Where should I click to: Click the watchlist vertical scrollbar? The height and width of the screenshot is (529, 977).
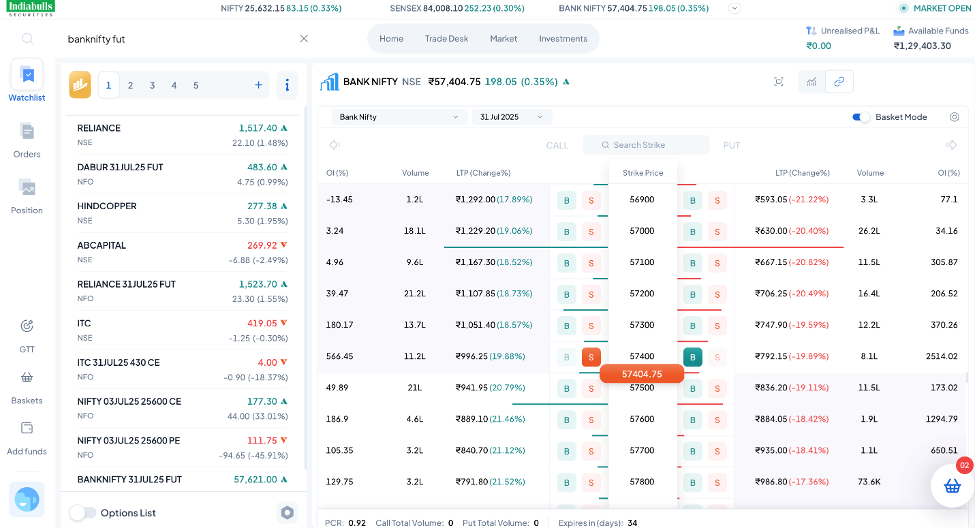pyautogui.click(x=305, y=287)
